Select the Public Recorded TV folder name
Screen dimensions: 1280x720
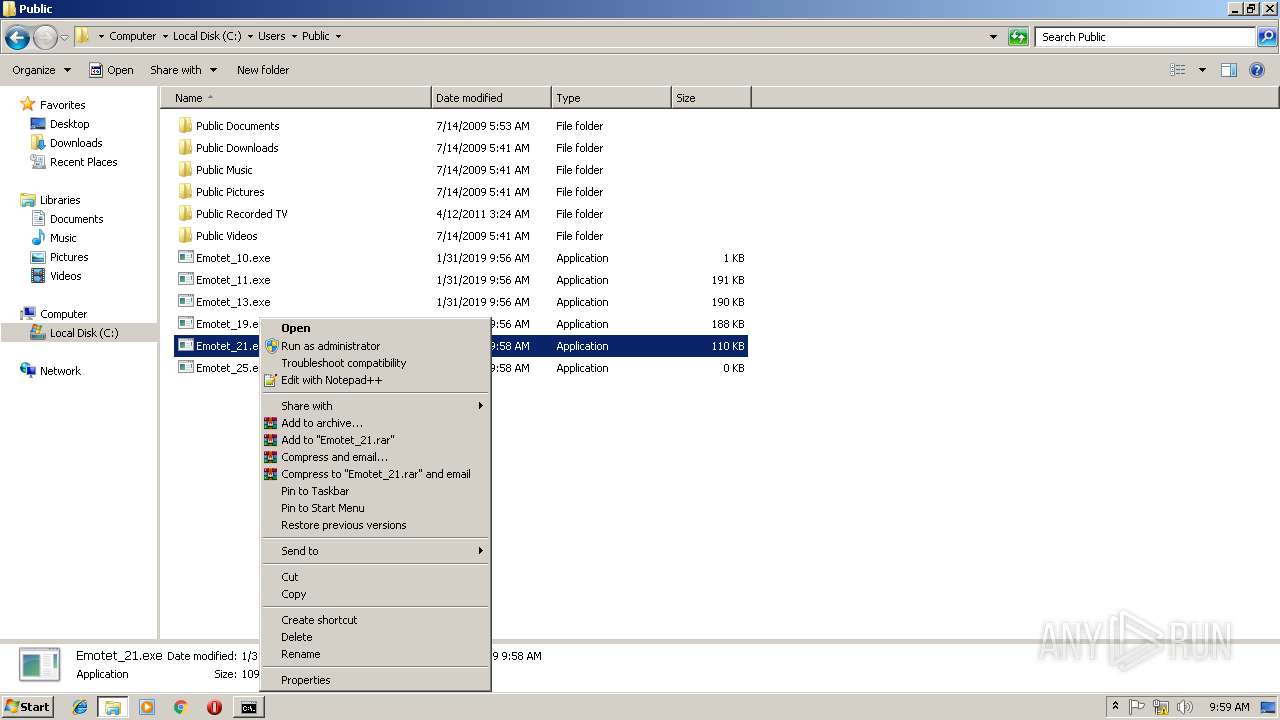click(242, 214)
